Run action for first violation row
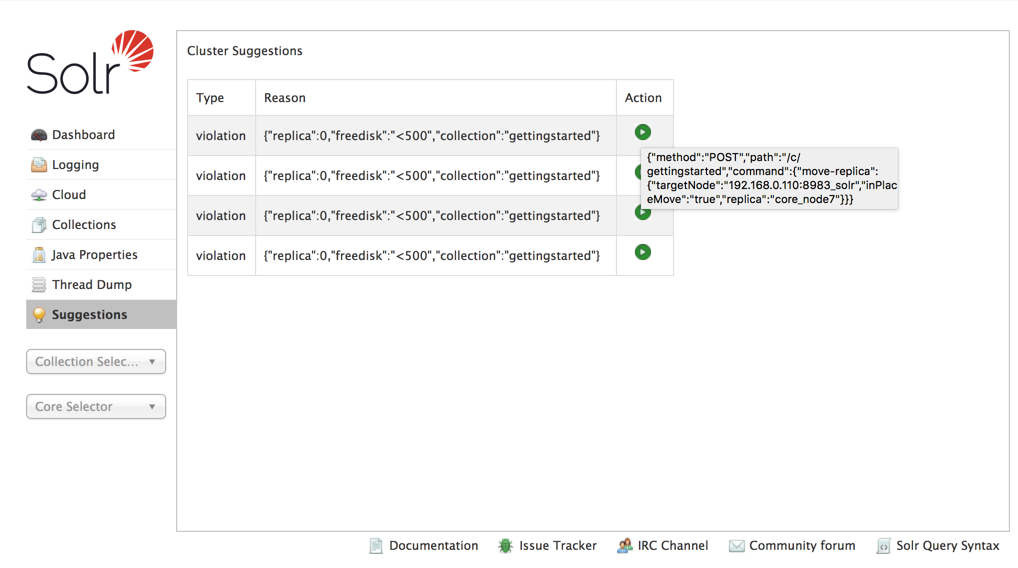 tap(643, 132)
